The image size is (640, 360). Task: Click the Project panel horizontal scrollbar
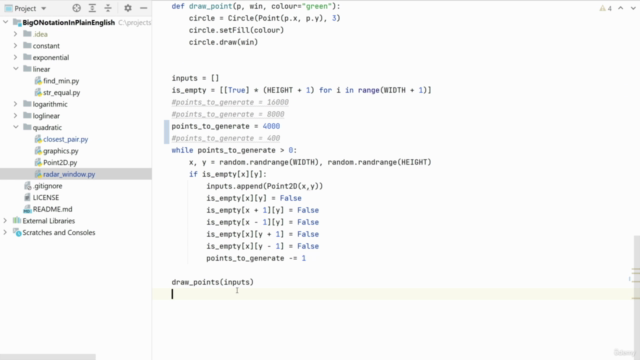tap(48, 357)
